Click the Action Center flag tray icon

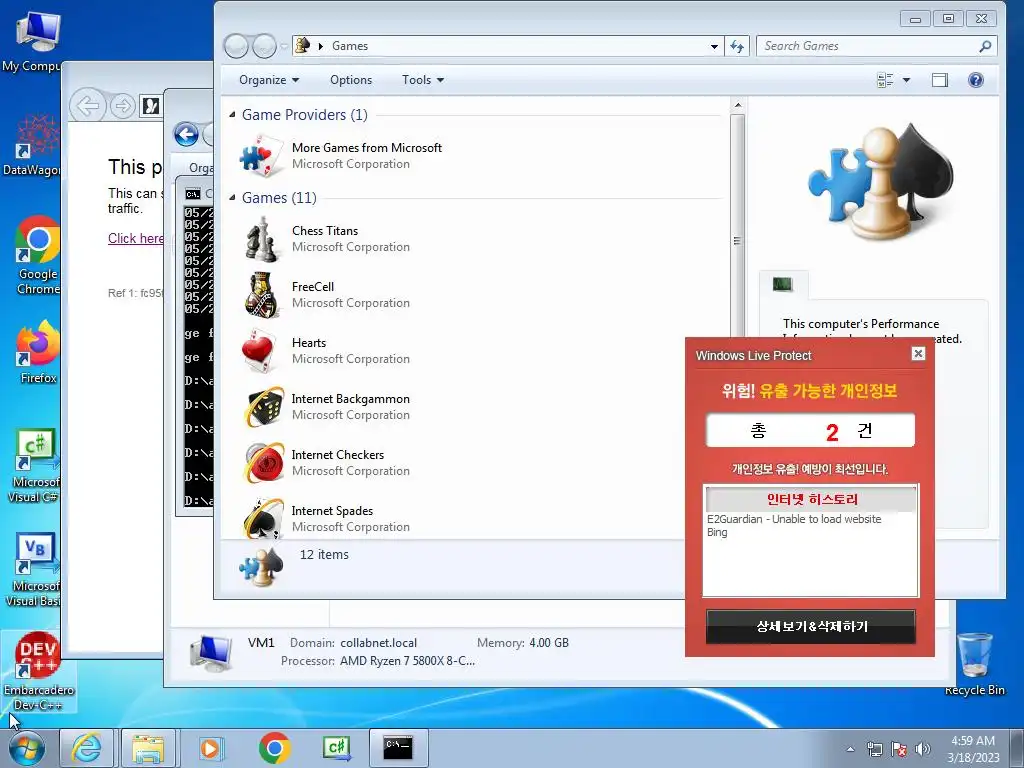coord(899,749)
